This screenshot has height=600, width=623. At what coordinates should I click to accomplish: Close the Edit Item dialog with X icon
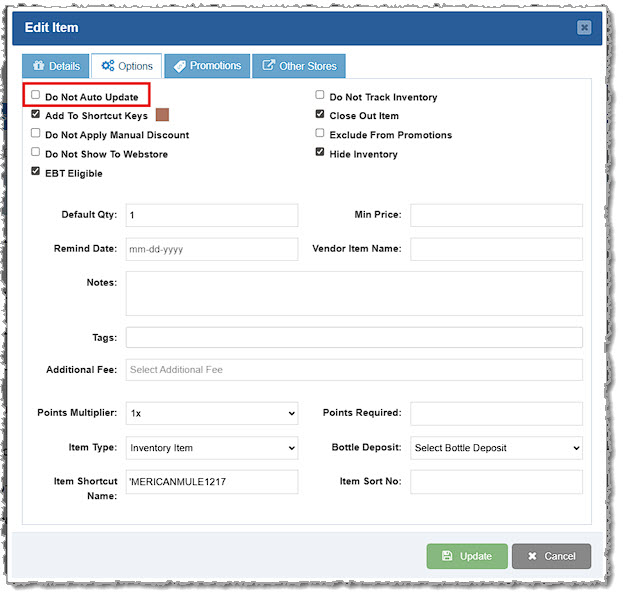584,27
